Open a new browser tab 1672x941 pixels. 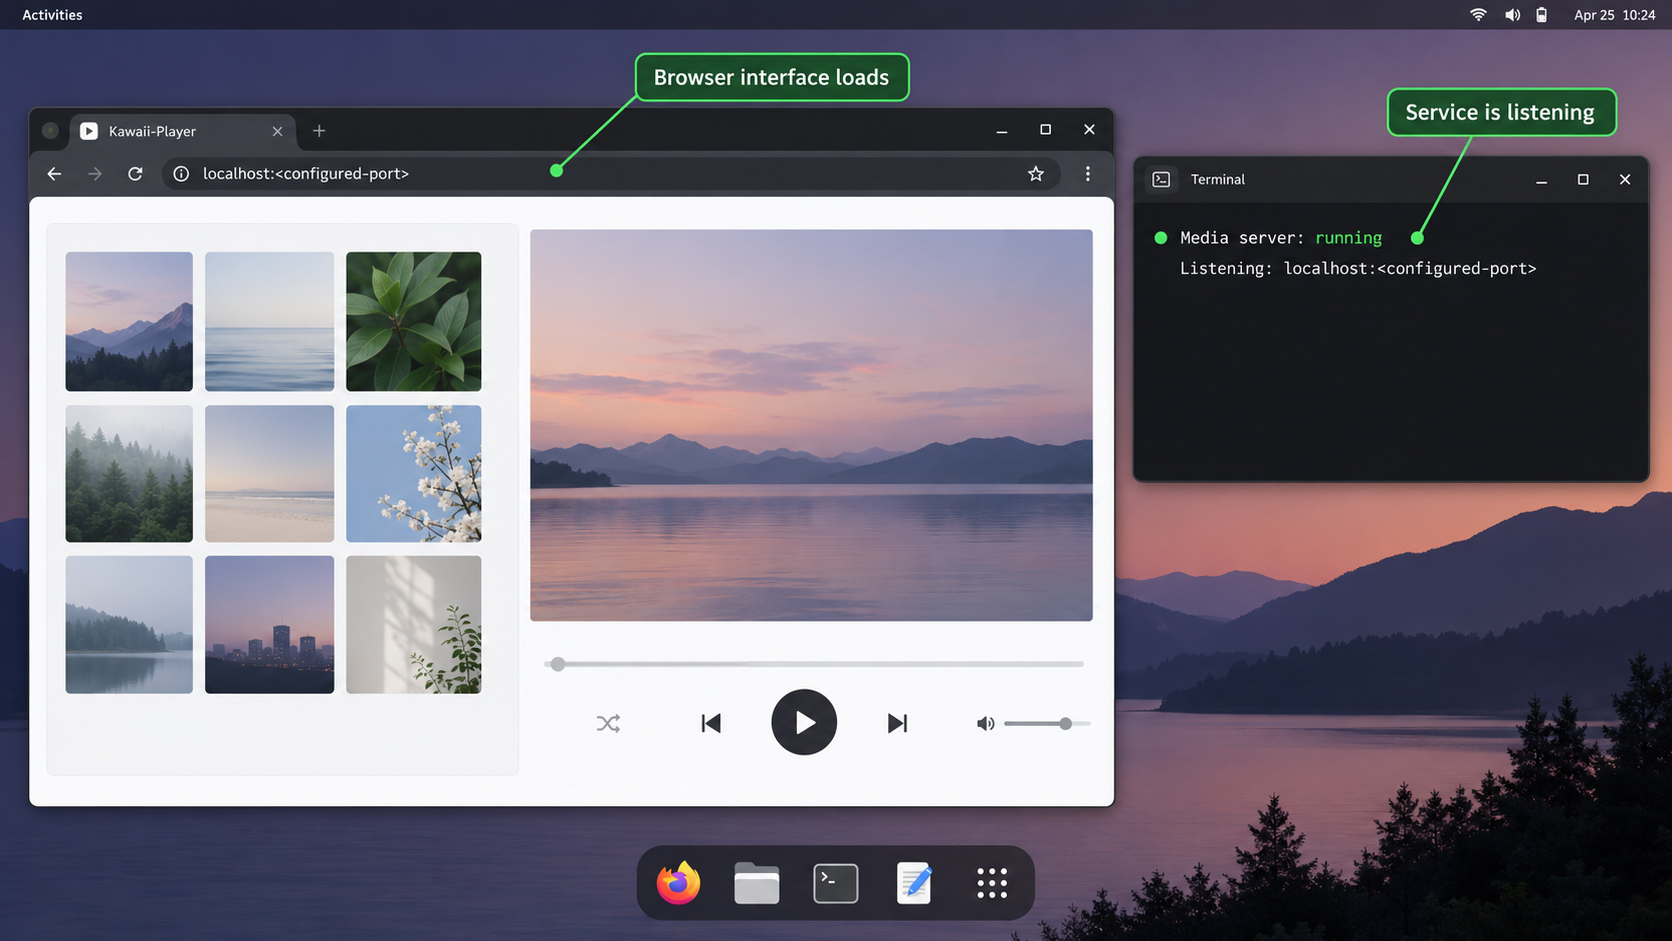tap(319, 131)
